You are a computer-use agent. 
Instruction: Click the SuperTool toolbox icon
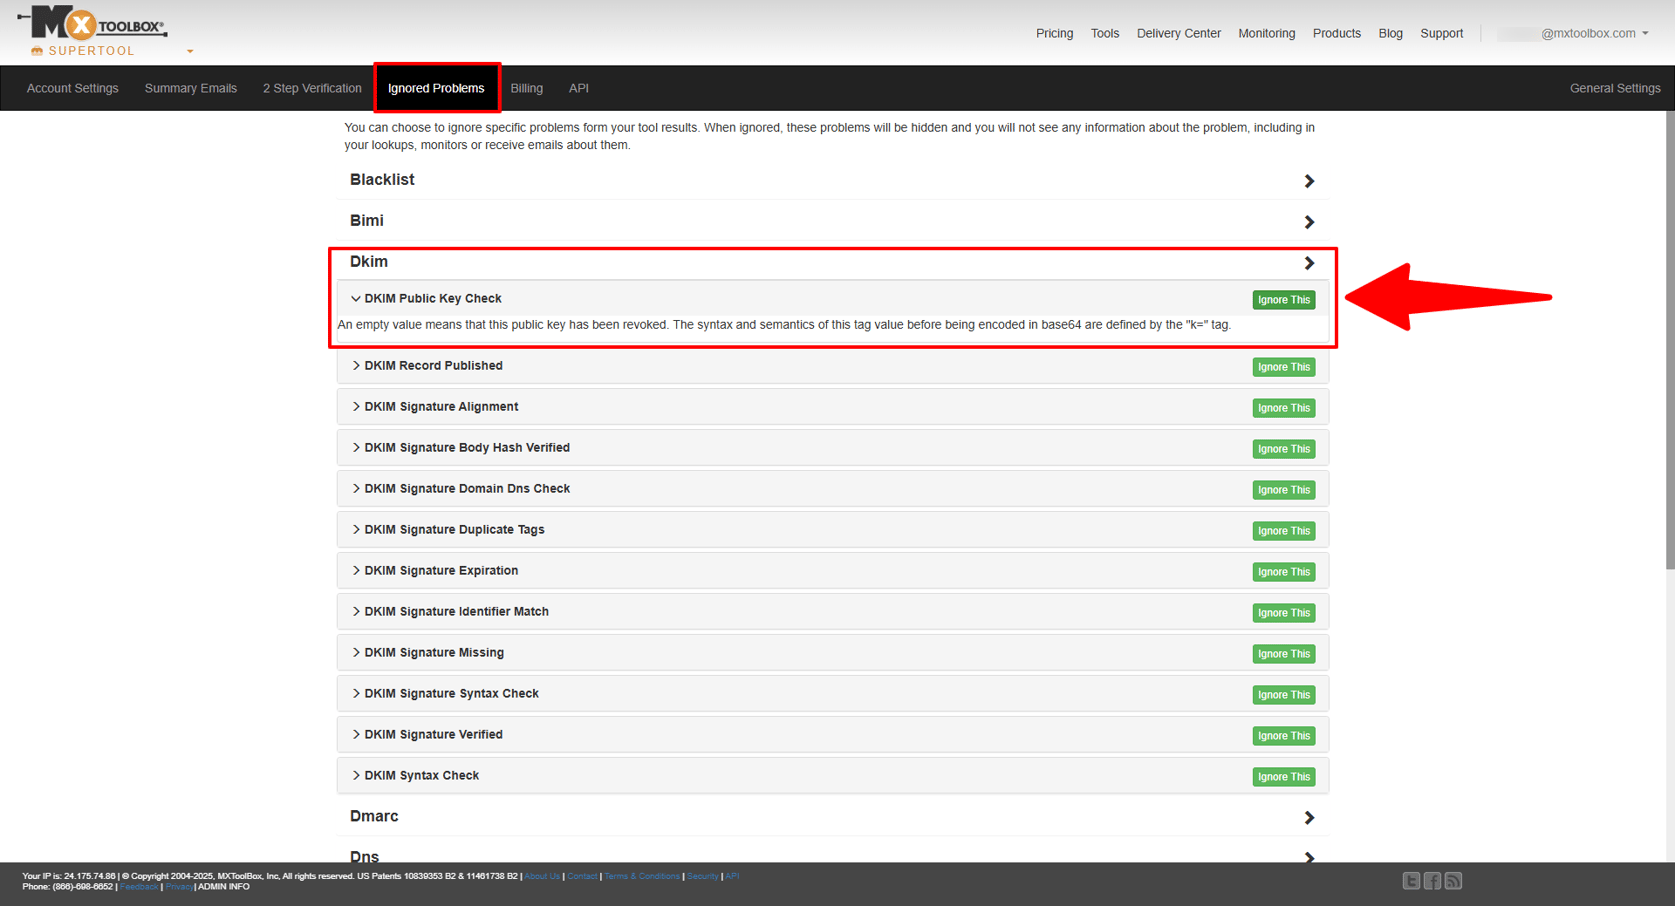pos(37,51)
